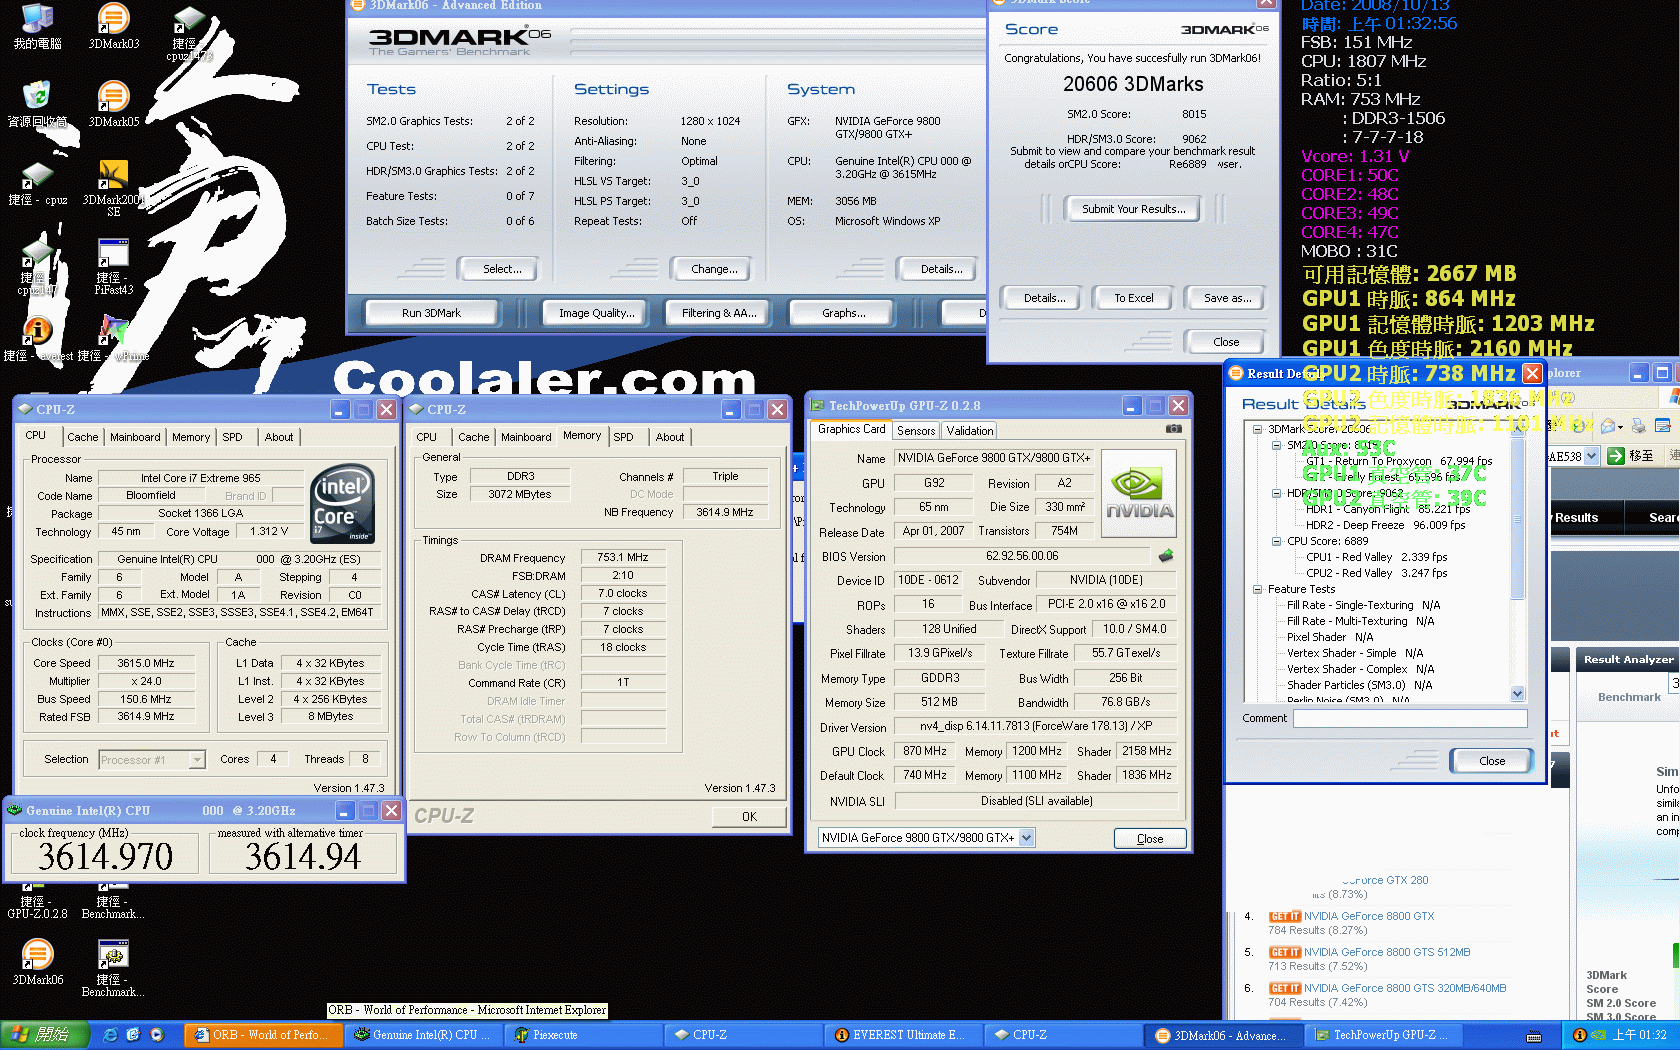Open the 3DMark05 desktop shortcut

pos(114,104)
